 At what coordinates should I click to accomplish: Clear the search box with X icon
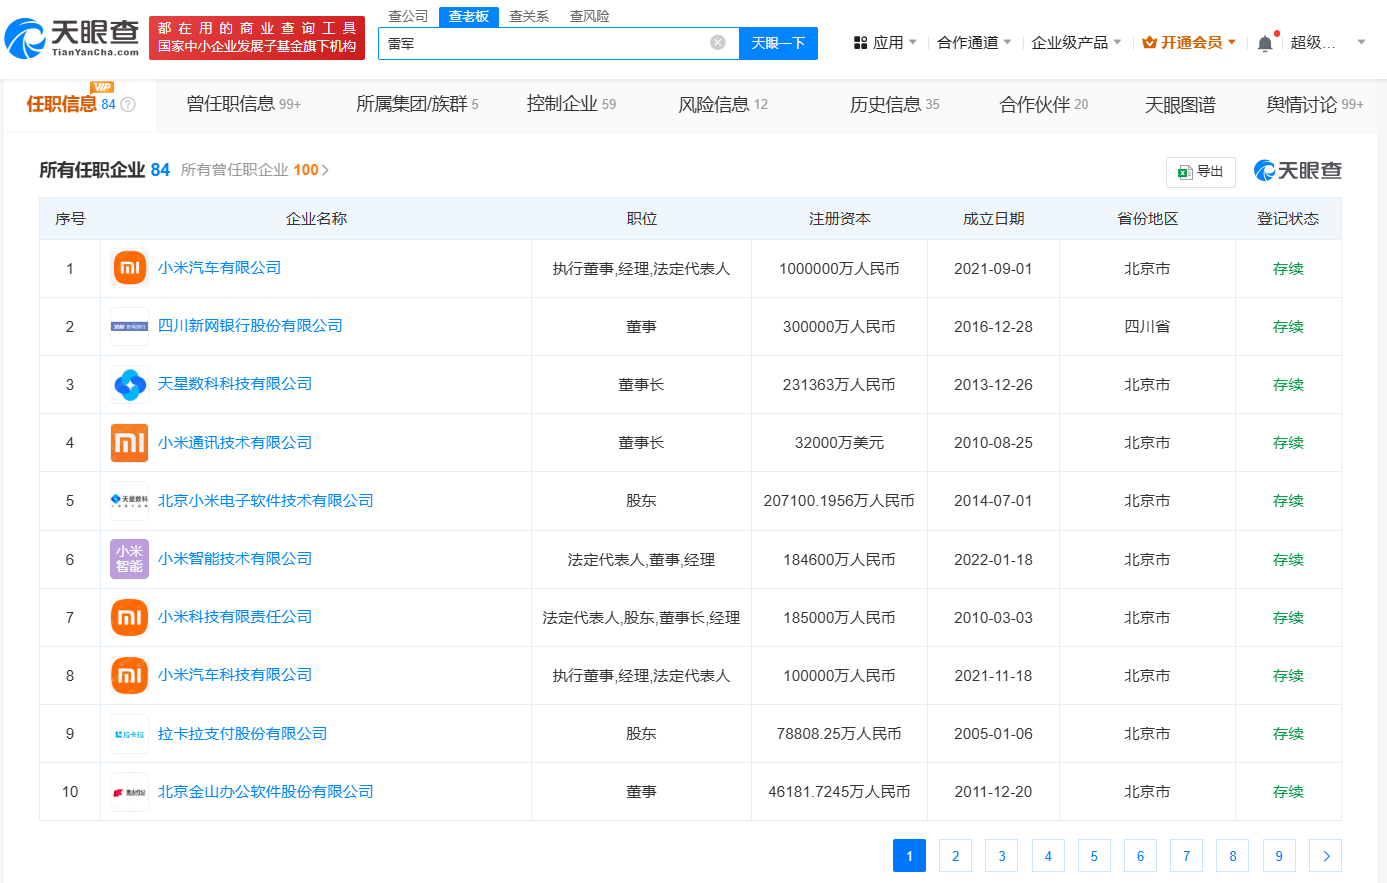(x=717, y=43)
